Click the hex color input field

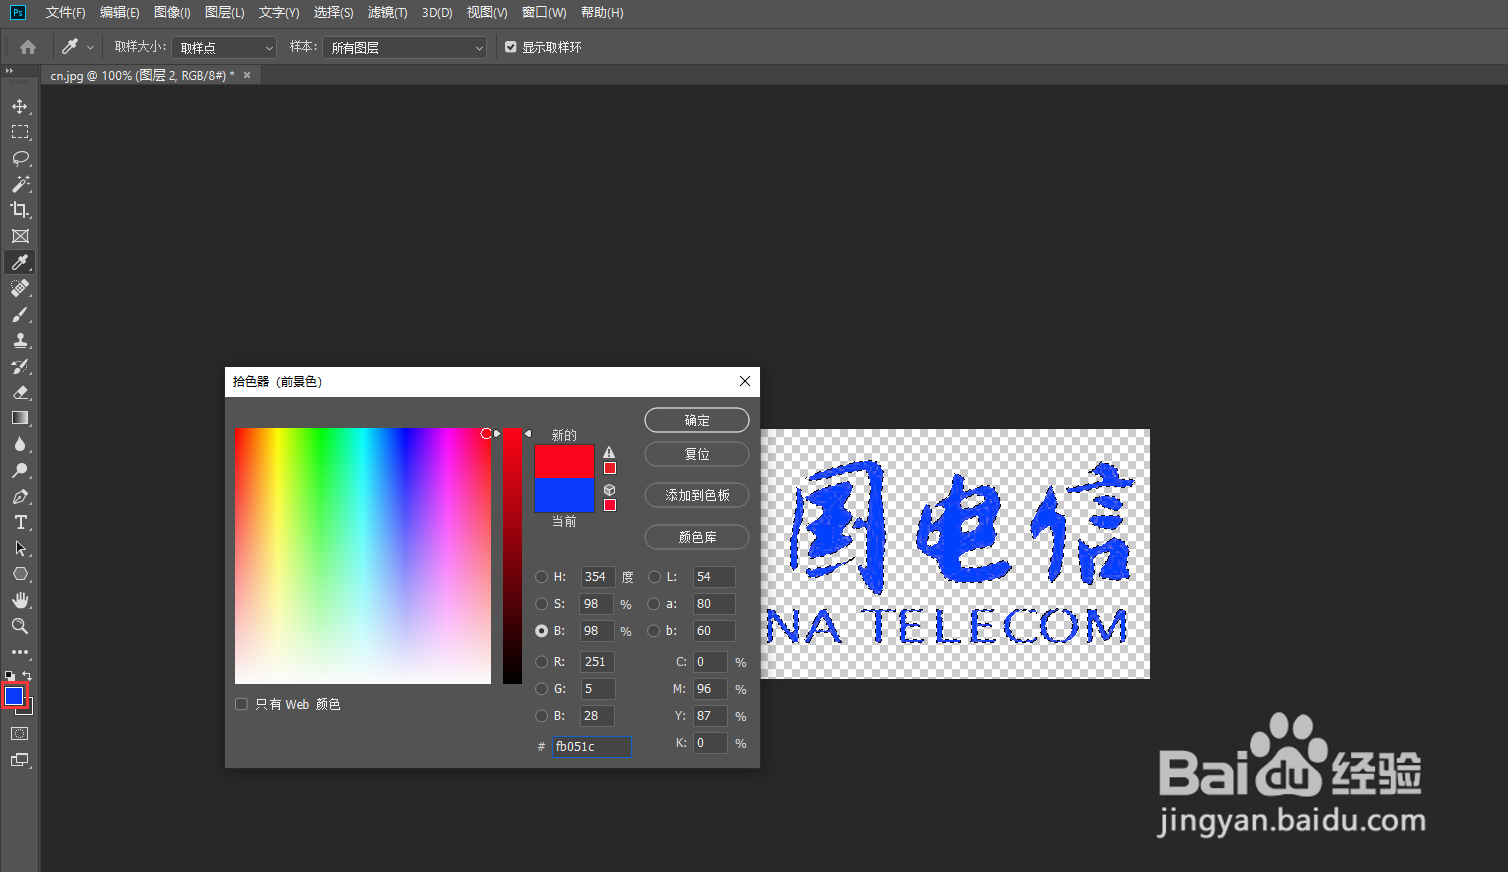click(x=591, y=746)
